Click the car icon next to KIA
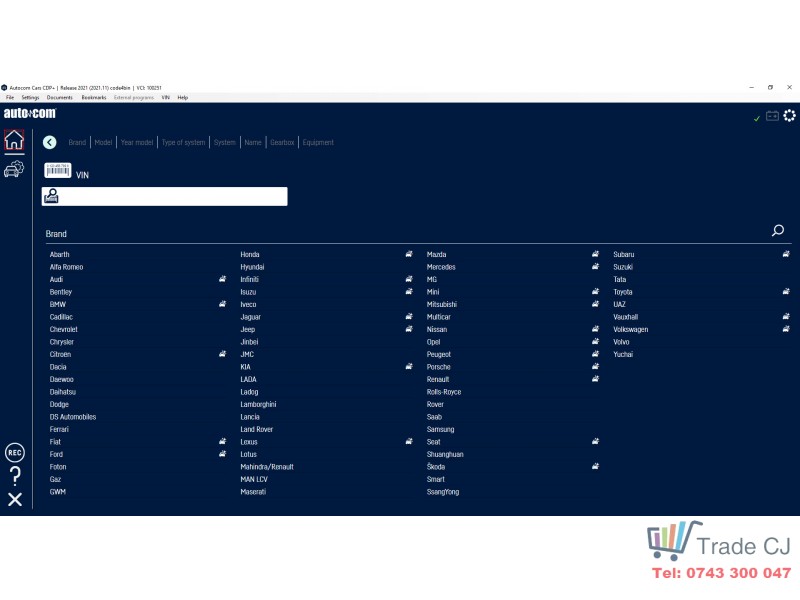Viewport: 800px width, 600px height. pos(409,366)
